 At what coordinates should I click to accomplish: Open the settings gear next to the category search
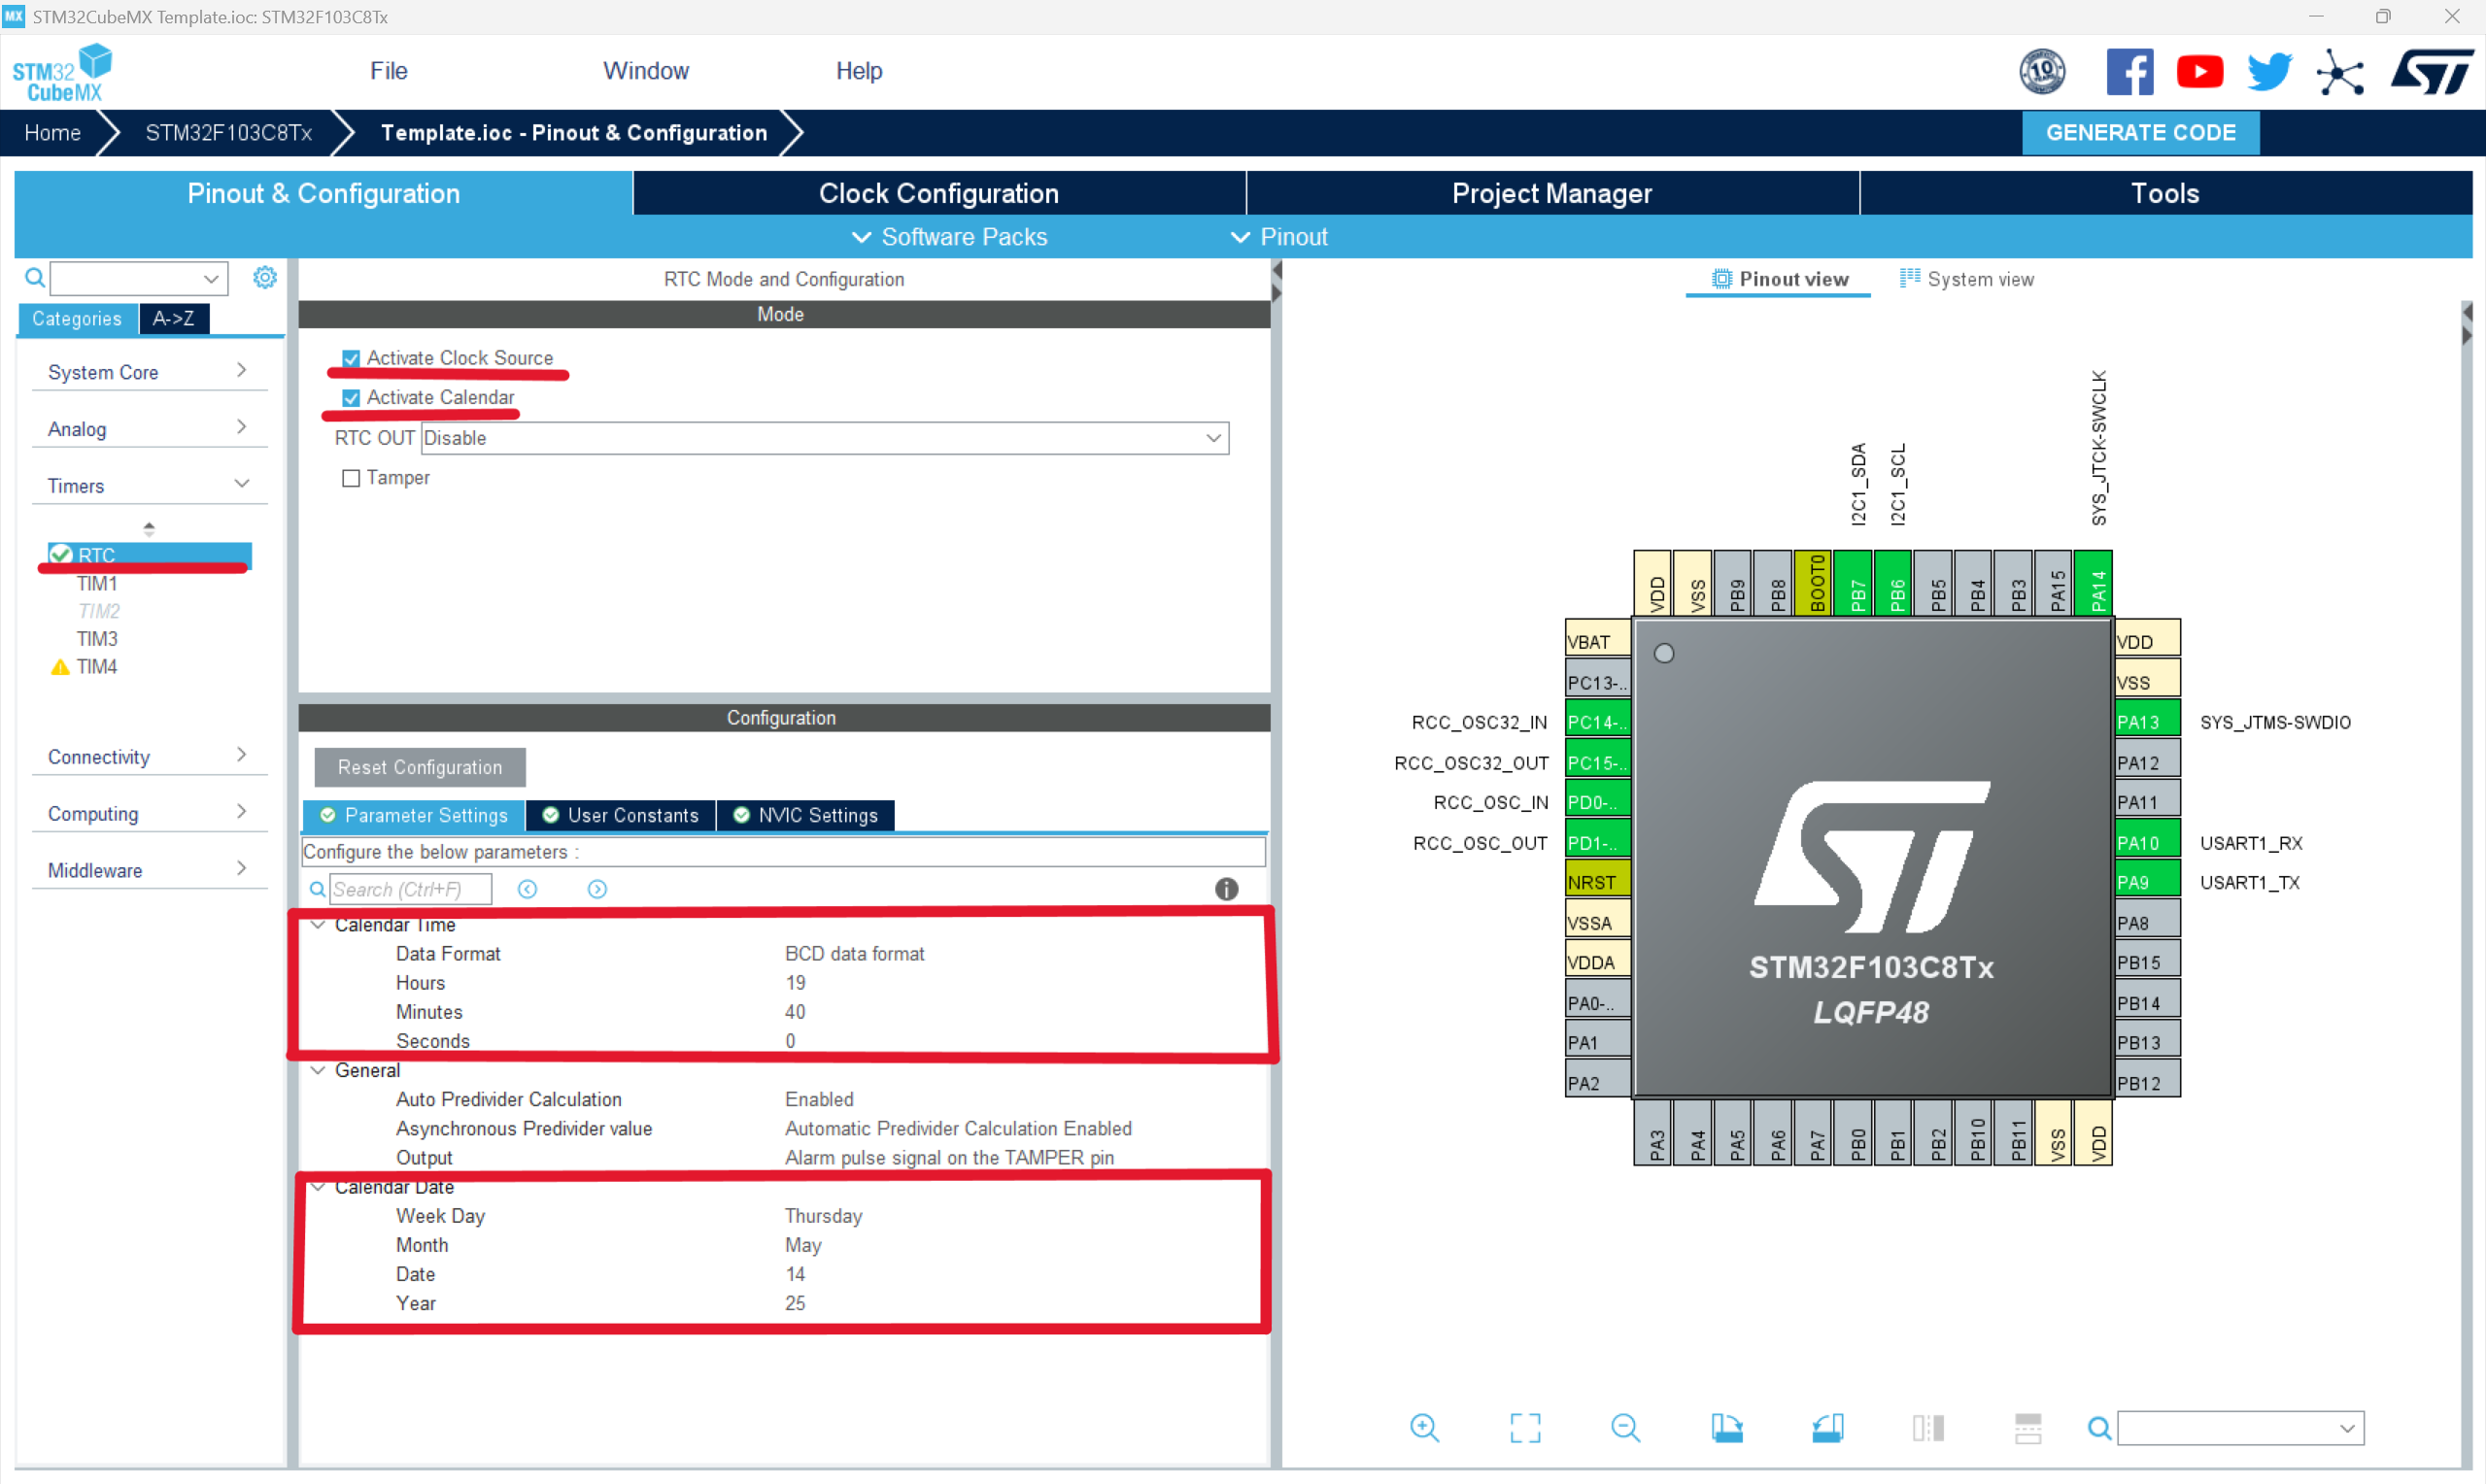click(x=264, y=277)
